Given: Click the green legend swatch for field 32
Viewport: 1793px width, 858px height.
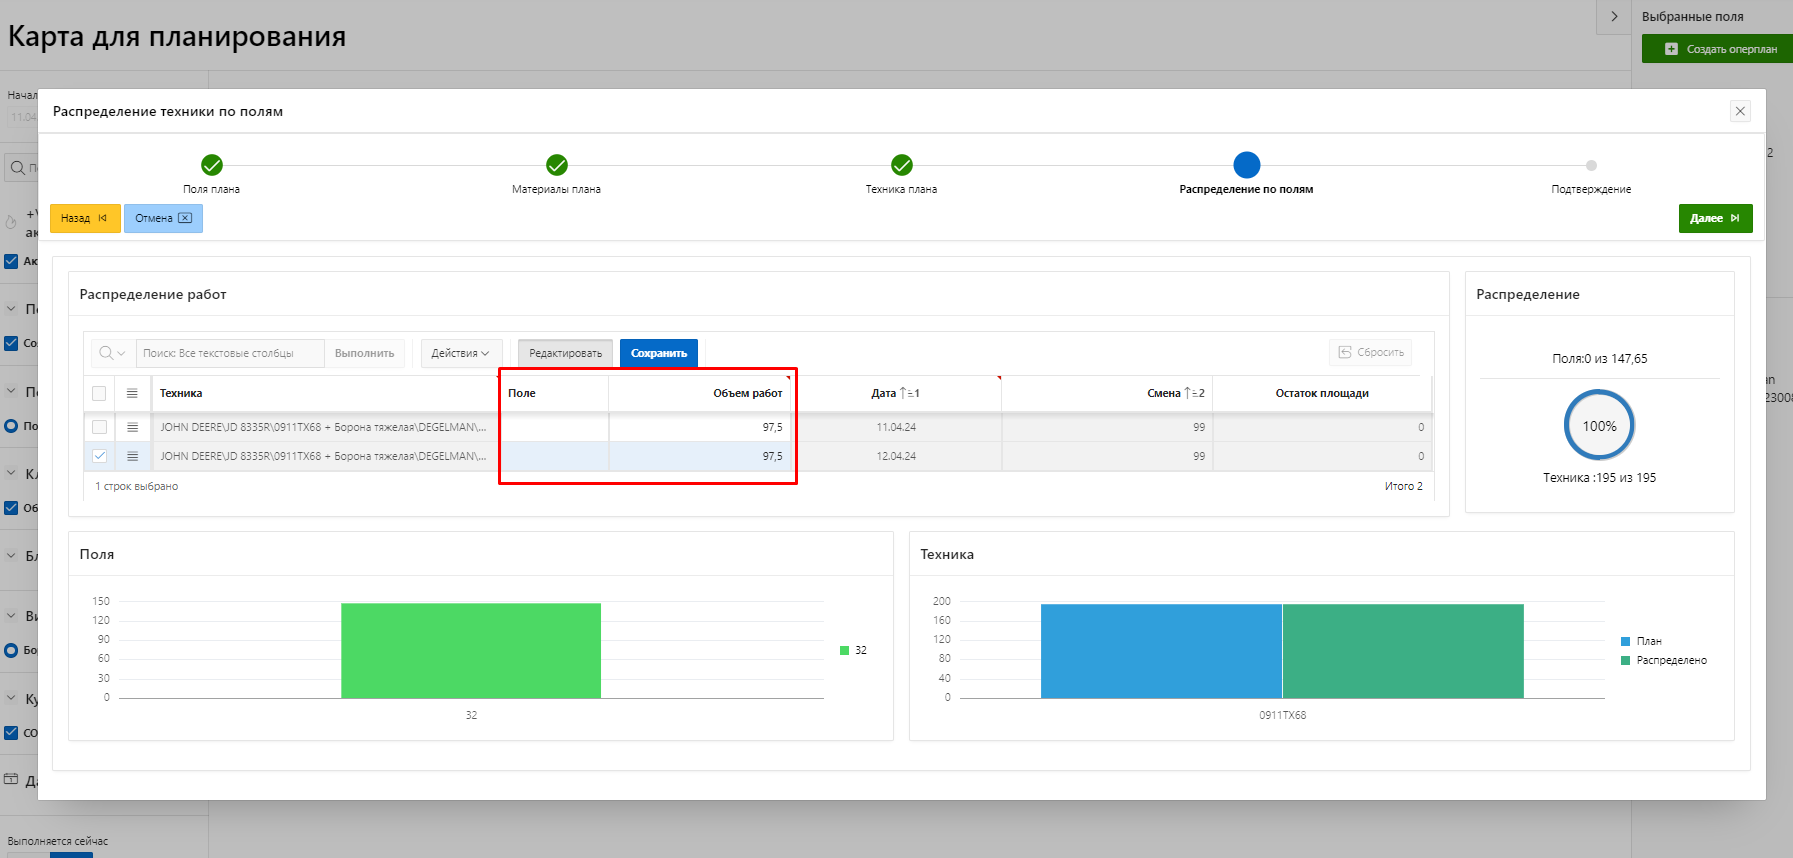Looking at the screenshot, I should click(844, 651).
